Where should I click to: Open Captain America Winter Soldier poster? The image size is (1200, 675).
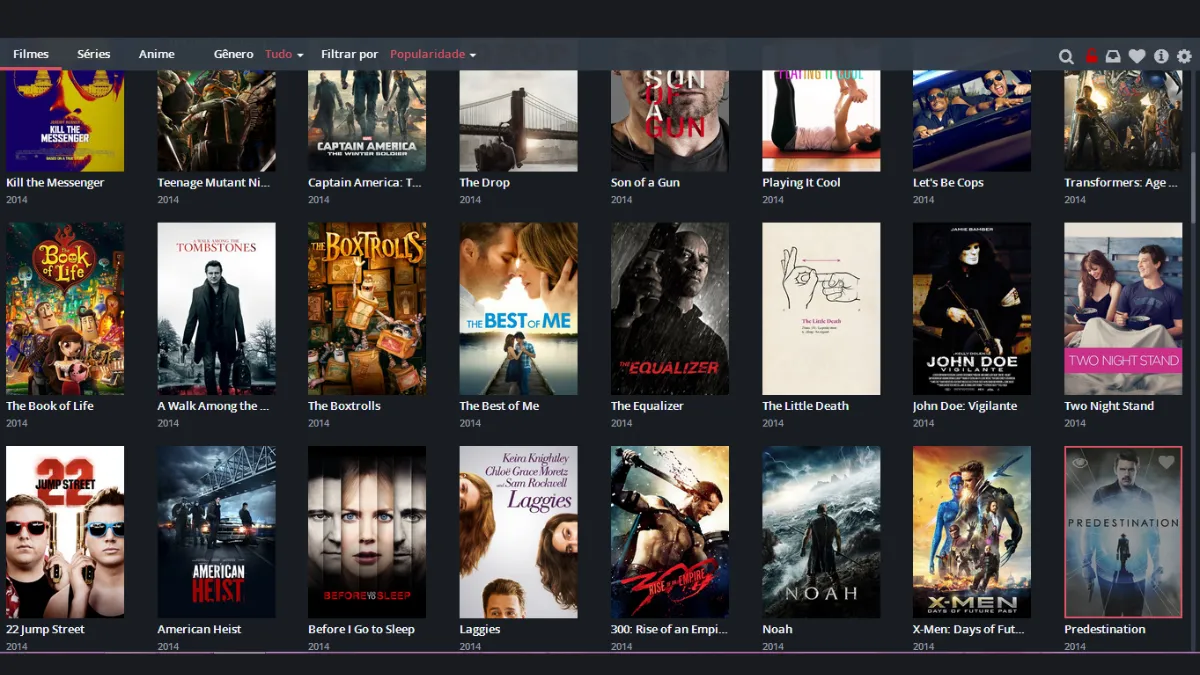point(367,120)
